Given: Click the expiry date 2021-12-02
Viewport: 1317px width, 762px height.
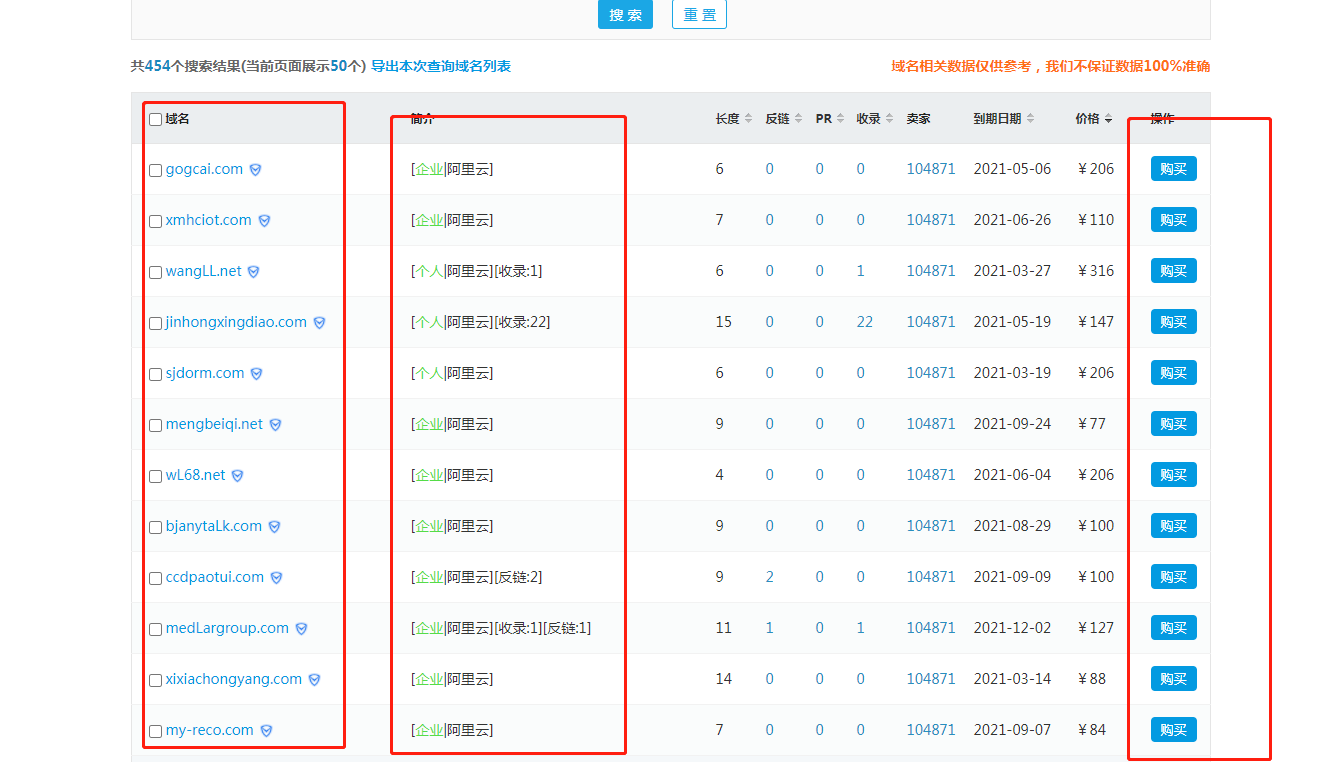Looking at the screenshot, I should [x=1012, y=628].
